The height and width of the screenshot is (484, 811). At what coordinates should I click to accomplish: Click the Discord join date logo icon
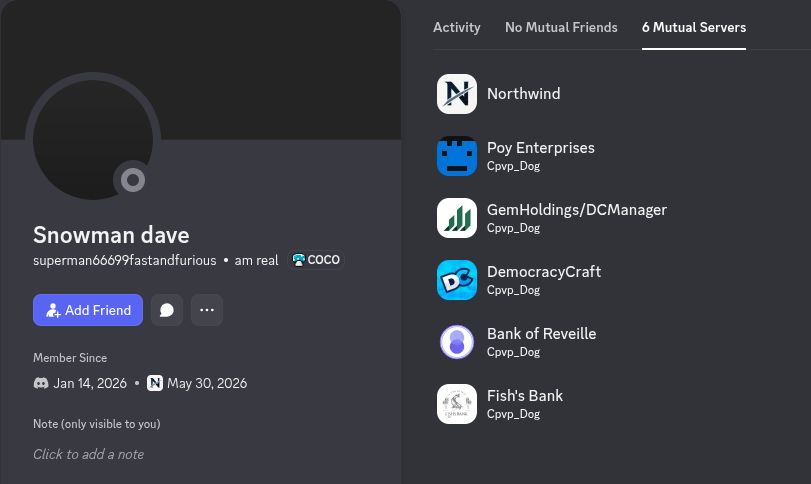(41, 383)
